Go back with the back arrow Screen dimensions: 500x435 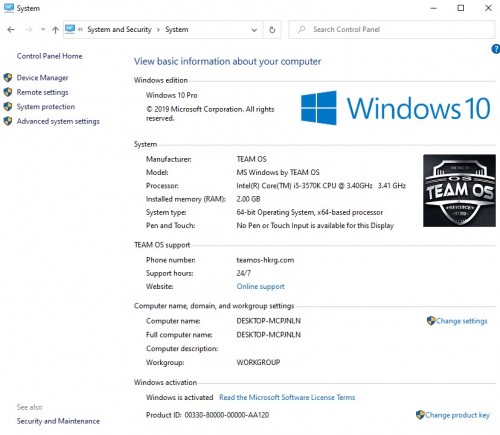11,30
